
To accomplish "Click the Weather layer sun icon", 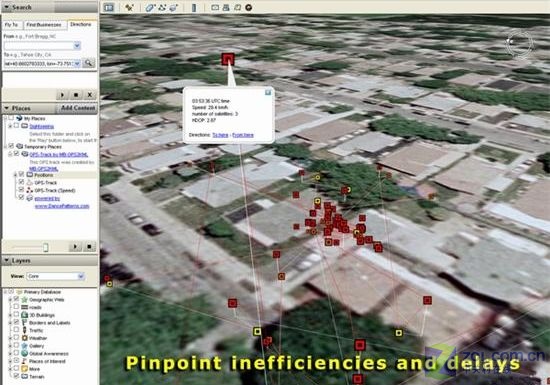I will (x=25, y=338).
